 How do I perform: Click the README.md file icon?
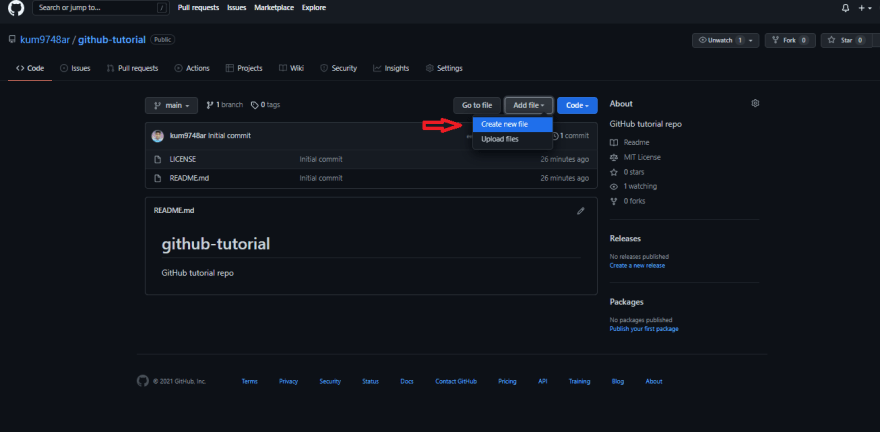(x=158, y=178)
